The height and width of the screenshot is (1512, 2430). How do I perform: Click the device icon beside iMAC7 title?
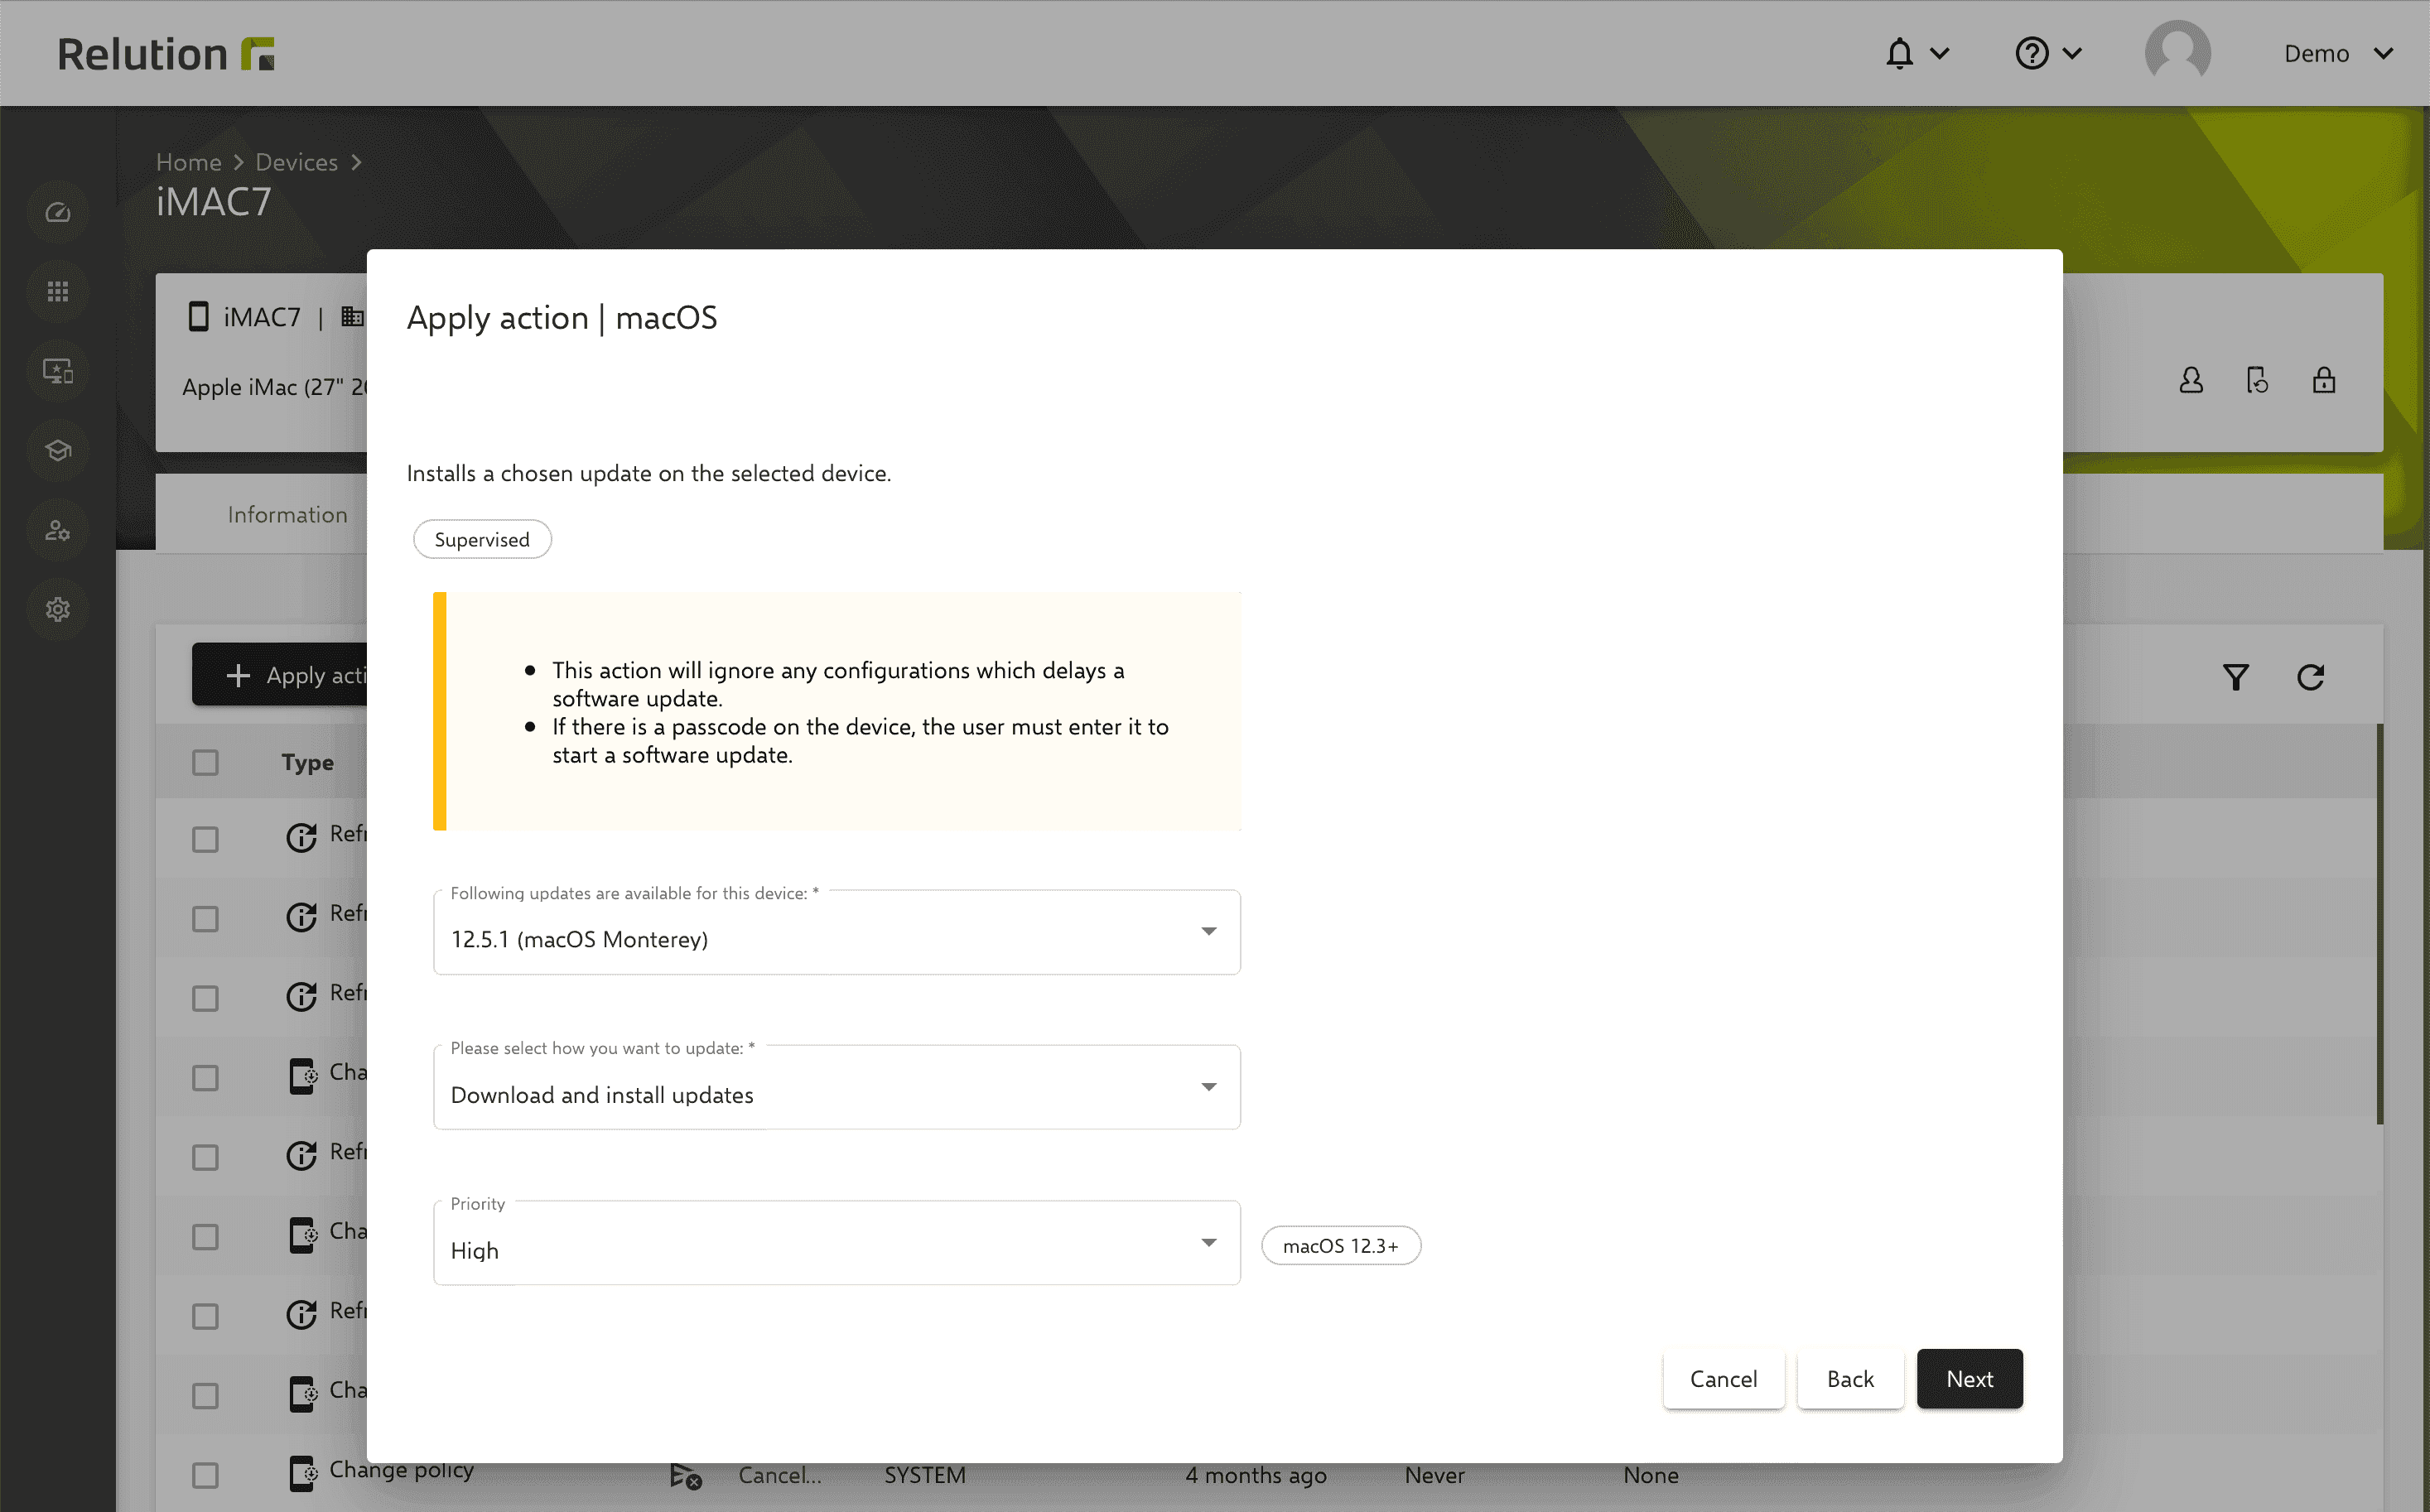pyautogui.click(x=198, y=317)
